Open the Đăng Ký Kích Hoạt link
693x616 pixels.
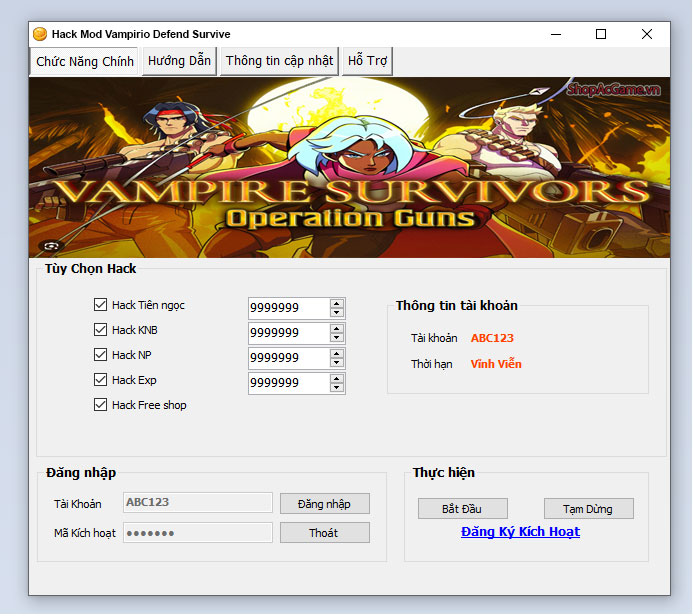pos(520,532)
